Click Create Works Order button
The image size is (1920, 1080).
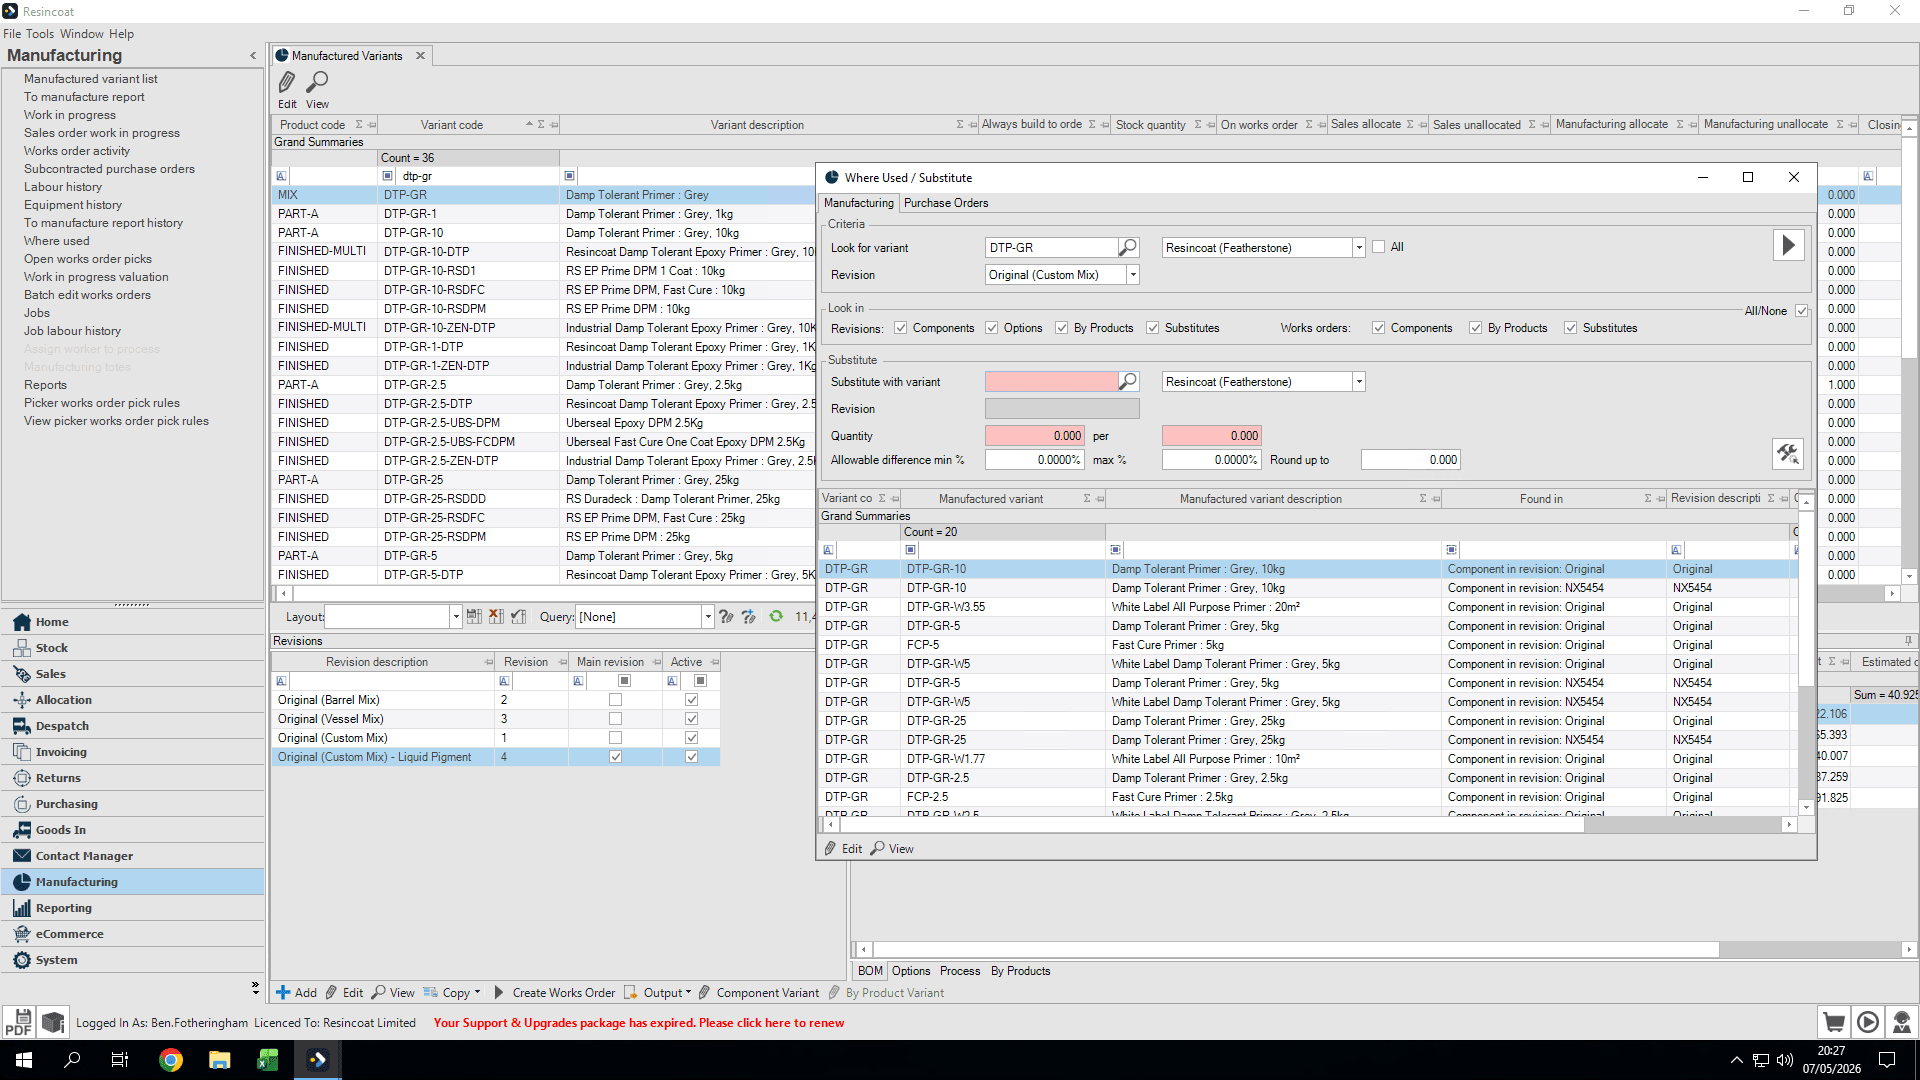point(555,993)
